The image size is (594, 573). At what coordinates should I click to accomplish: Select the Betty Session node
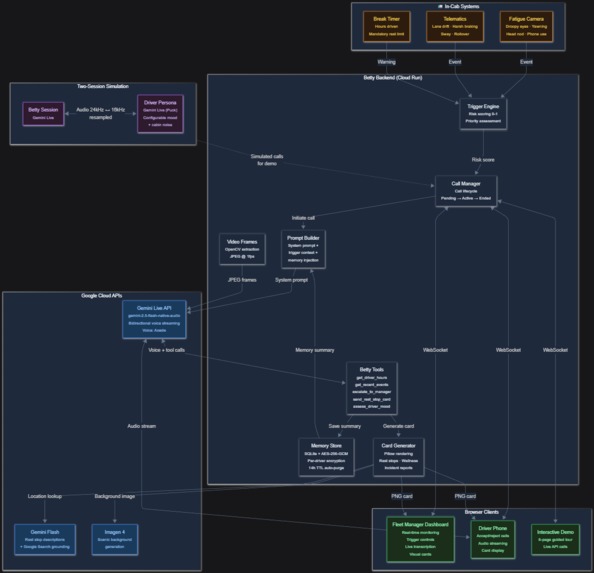coord(43,114)
